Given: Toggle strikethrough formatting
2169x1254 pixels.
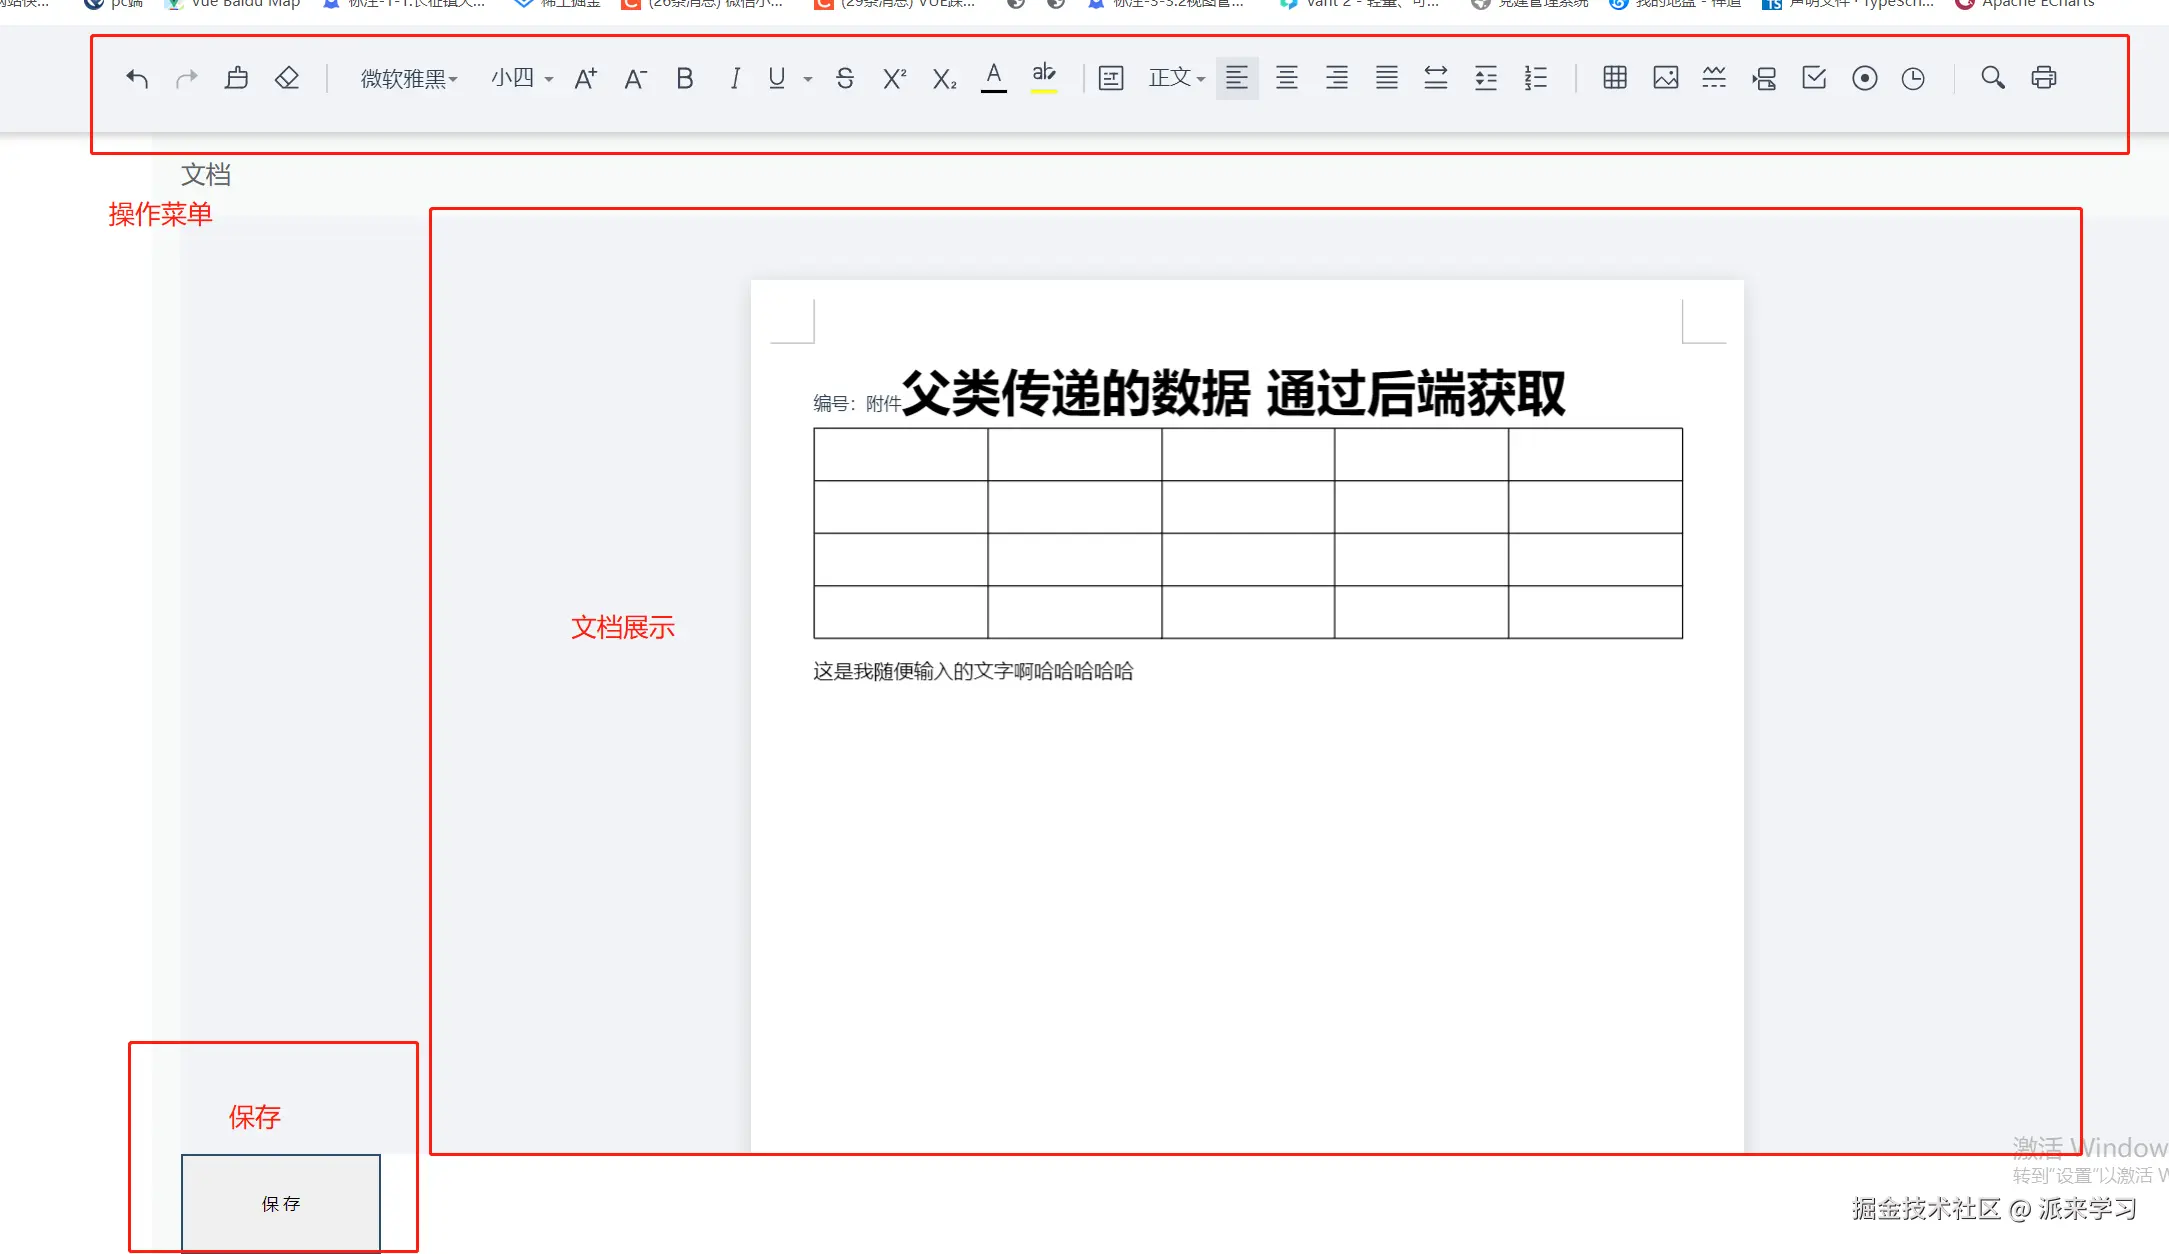Looking at the screenshot, I should 844,78.
